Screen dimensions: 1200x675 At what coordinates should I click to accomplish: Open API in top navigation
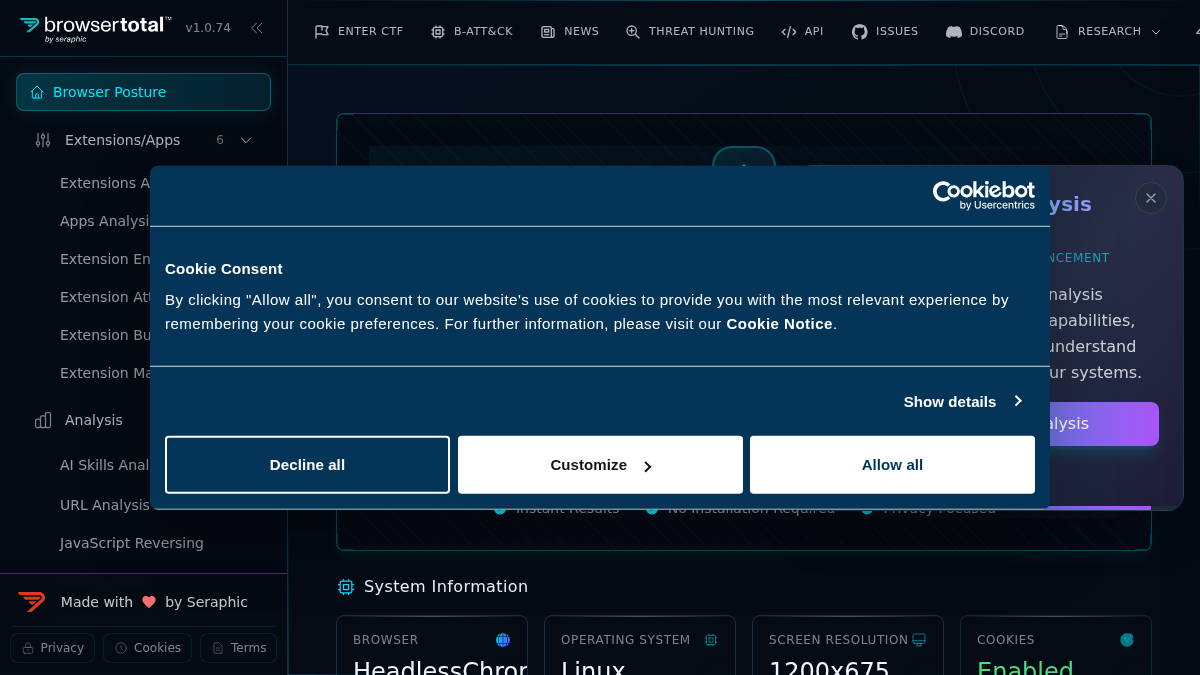click(x=803, y=32)
